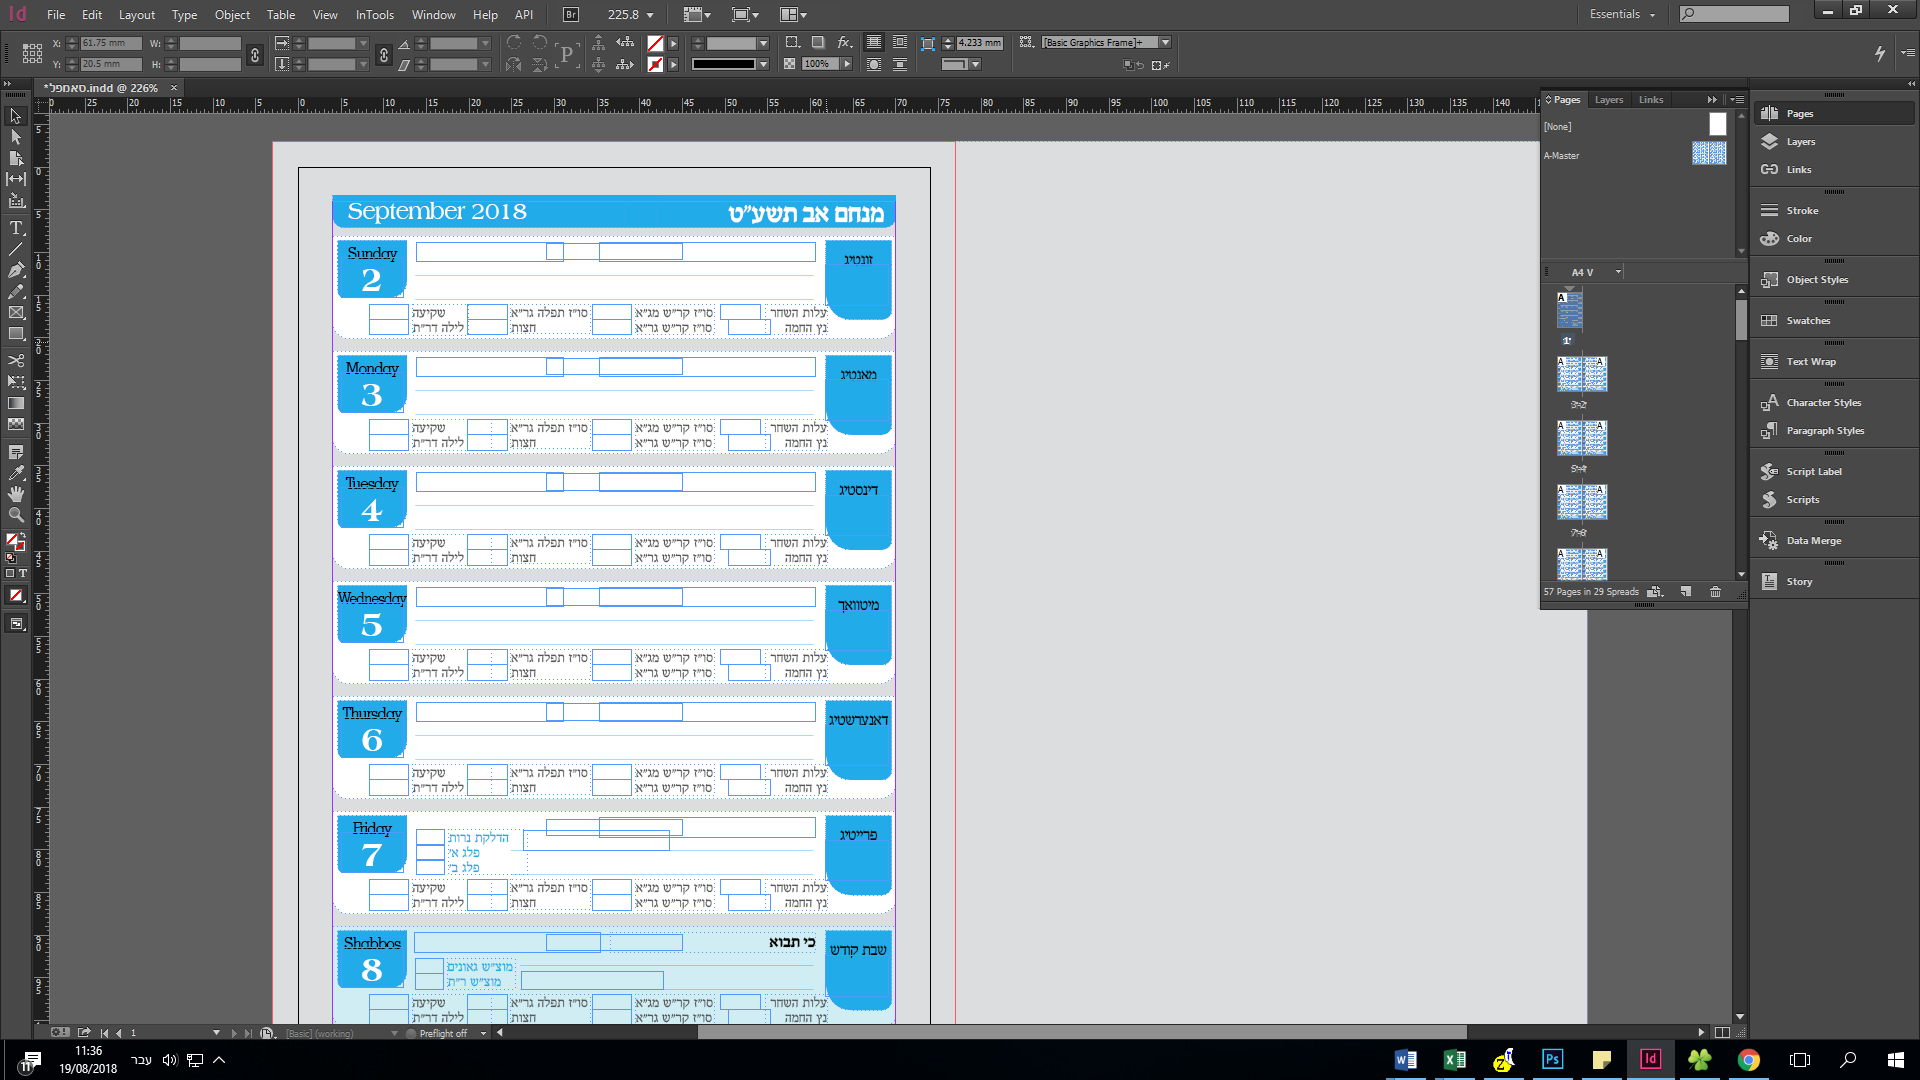The width and height of the screenshot is (1920, 1080).
Task: Open the Swatches panel
Action: 1807,321
